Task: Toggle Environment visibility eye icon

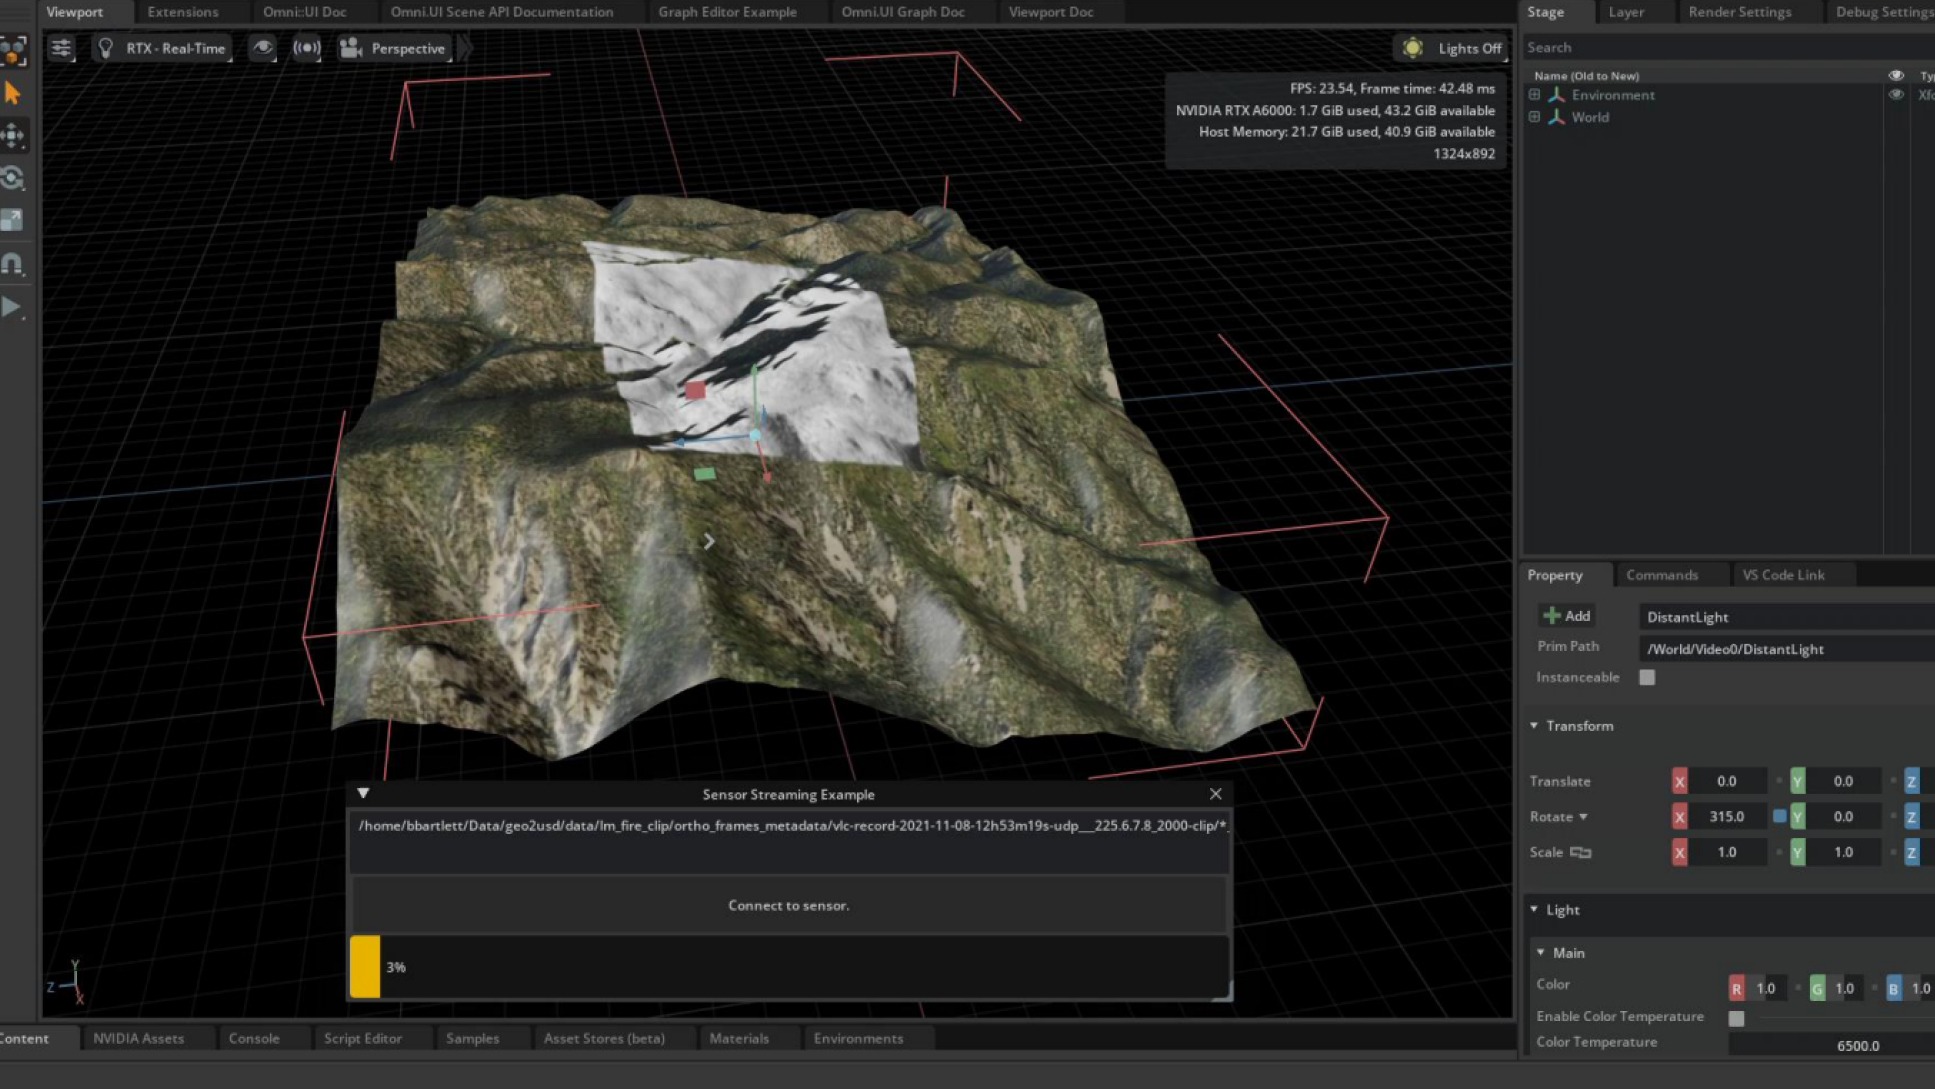Action: click(x=1895, y=95)
